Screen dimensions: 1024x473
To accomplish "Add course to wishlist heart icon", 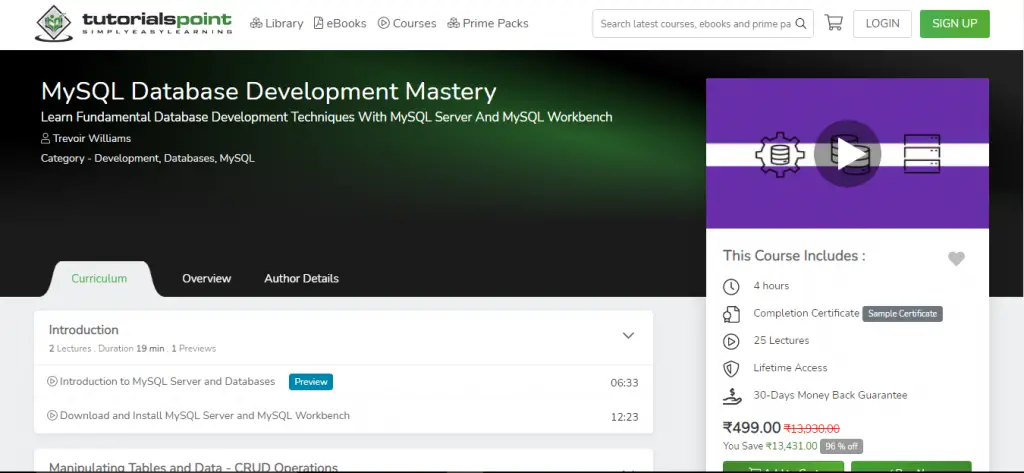I will click(956, 259).
